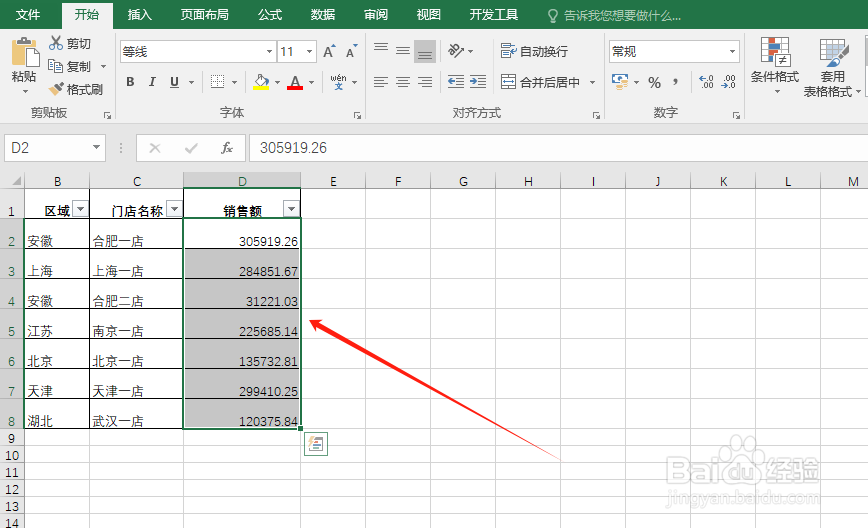The image size is (868, 528).
Task: Expand the number format dropdown 常规
Action: pos(732,51)
